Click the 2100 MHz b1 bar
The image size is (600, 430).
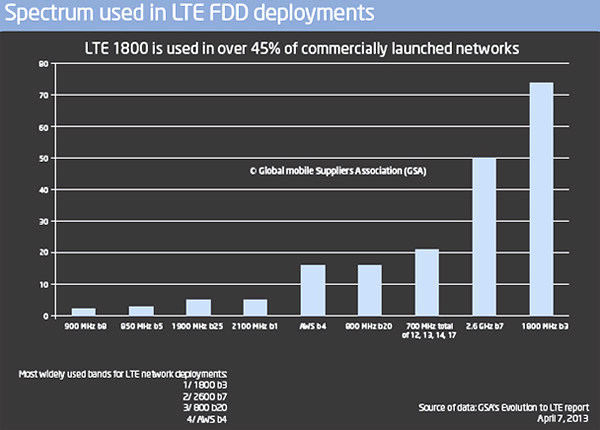255,308
